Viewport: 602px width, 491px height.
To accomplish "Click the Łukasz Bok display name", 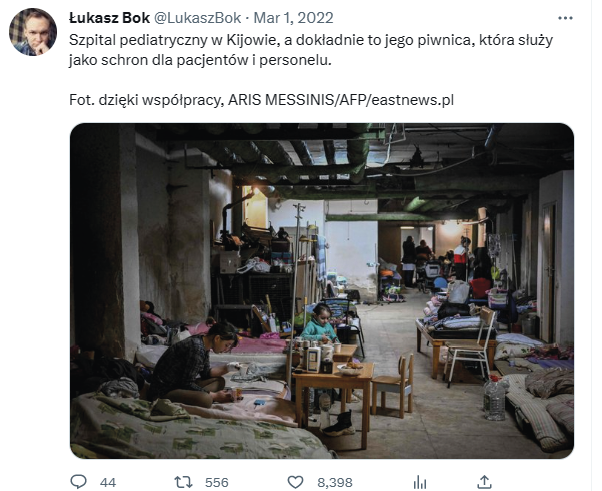I will point(109,18).
